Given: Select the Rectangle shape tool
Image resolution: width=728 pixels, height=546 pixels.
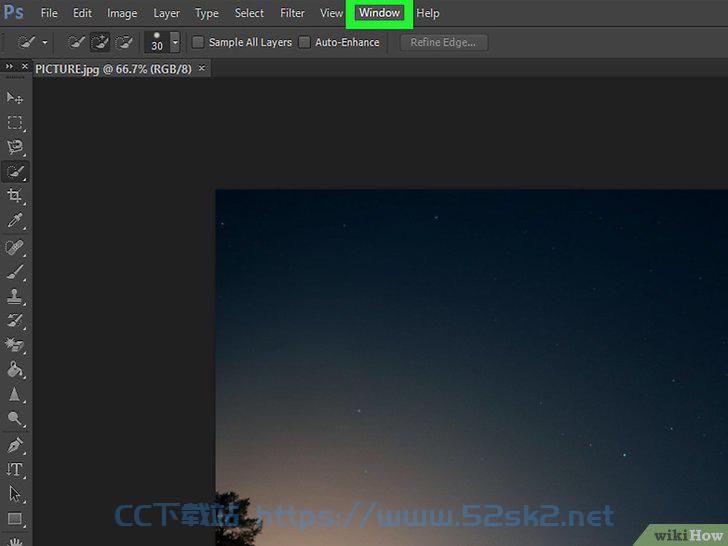Looking at the screenshot, I should tap(14, 518).
